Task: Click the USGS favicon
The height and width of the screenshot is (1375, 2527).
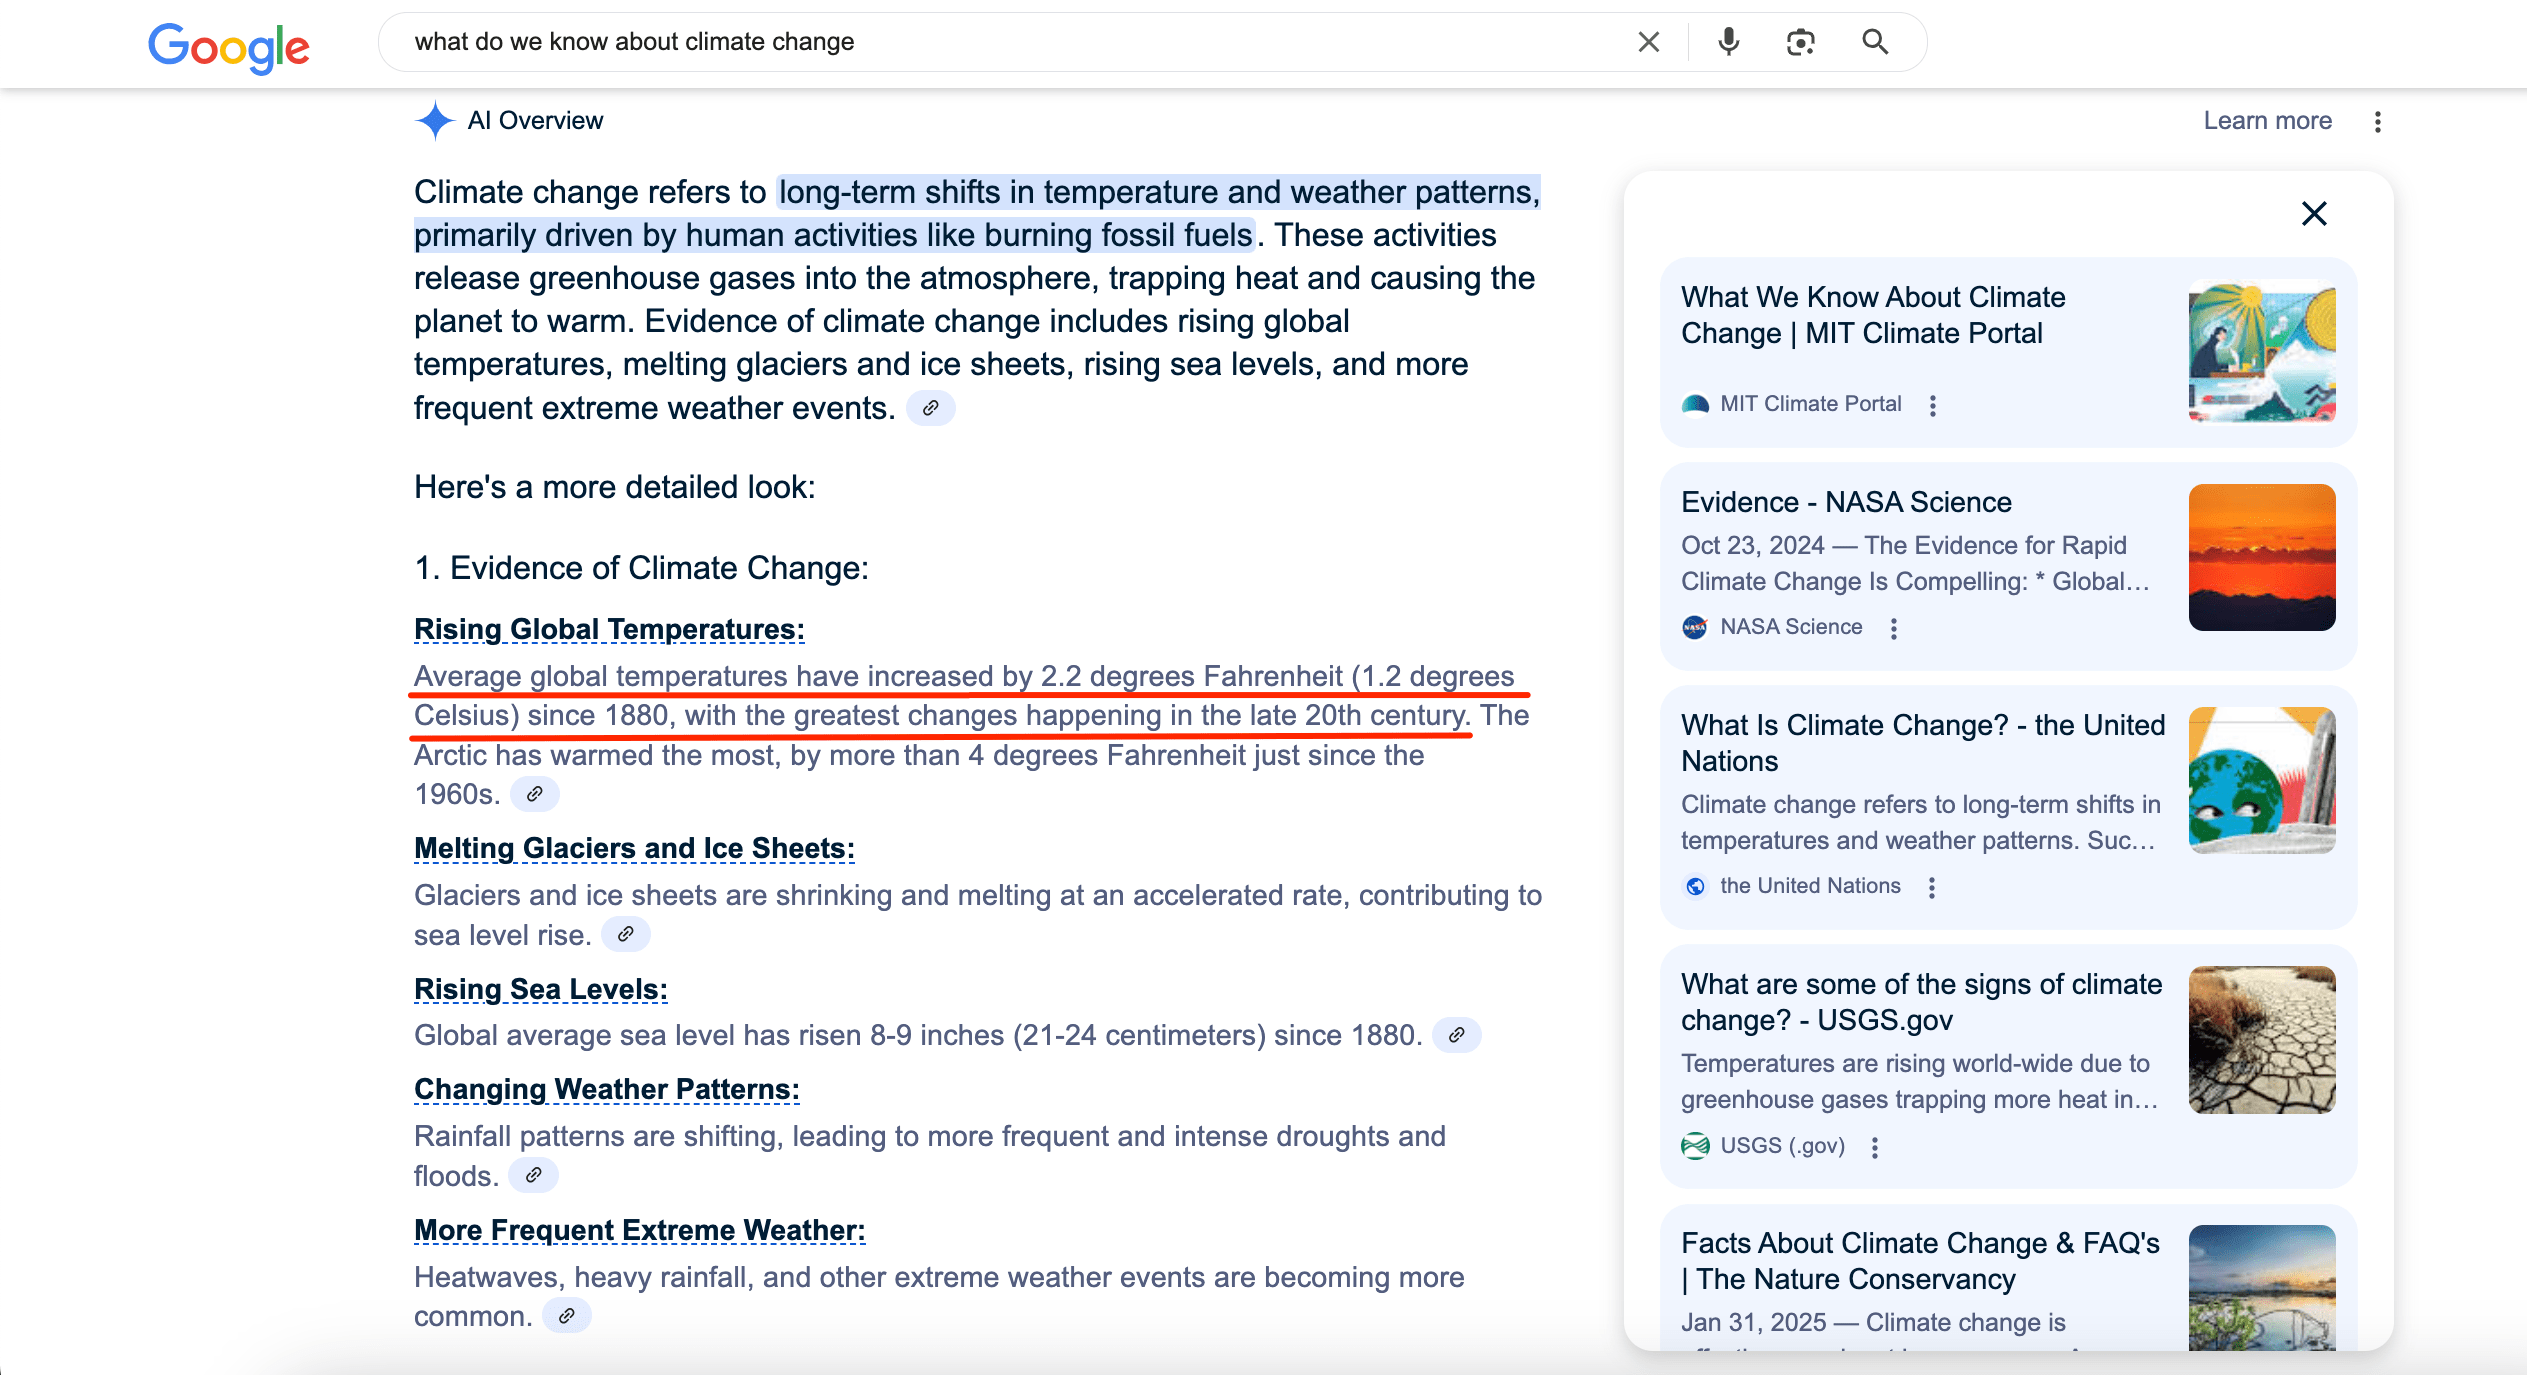Action: (x=1695, y=1146)
